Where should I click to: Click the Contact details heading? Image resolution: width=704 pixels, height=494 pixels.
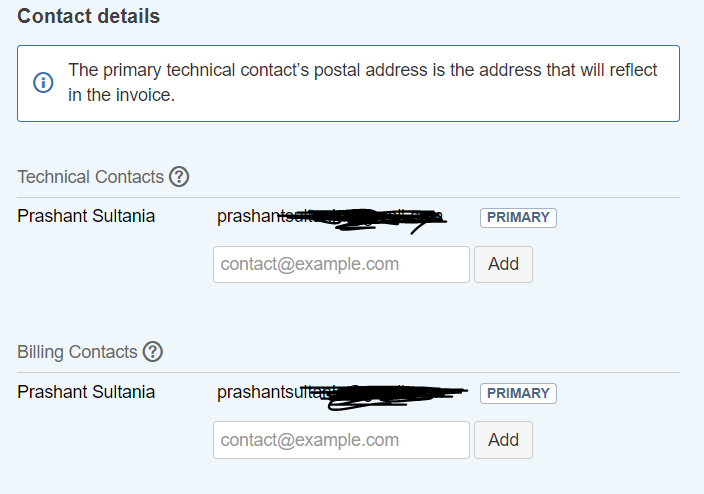pyautogui.click(x=88, y=16)
